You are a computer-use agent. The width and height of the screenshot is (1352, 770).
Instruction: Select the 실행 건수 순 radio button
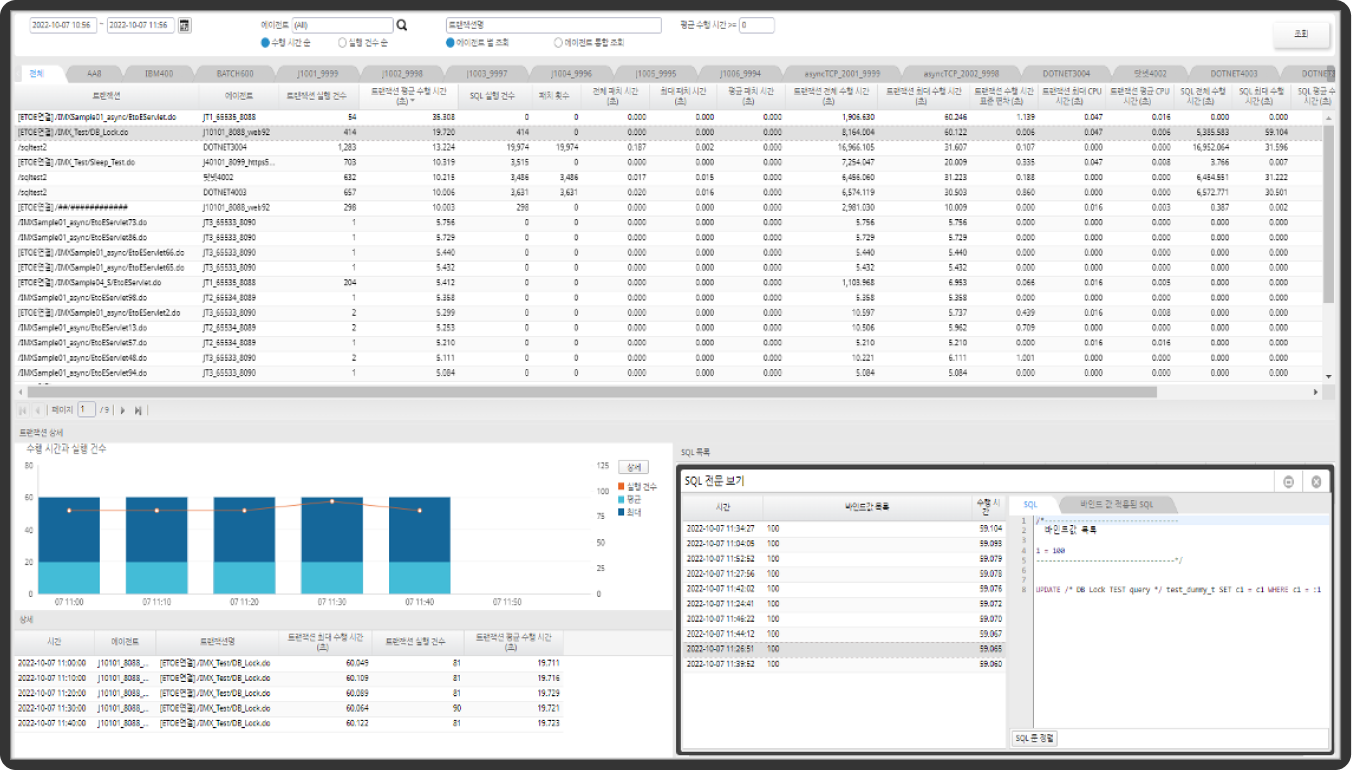coord(342,43)
